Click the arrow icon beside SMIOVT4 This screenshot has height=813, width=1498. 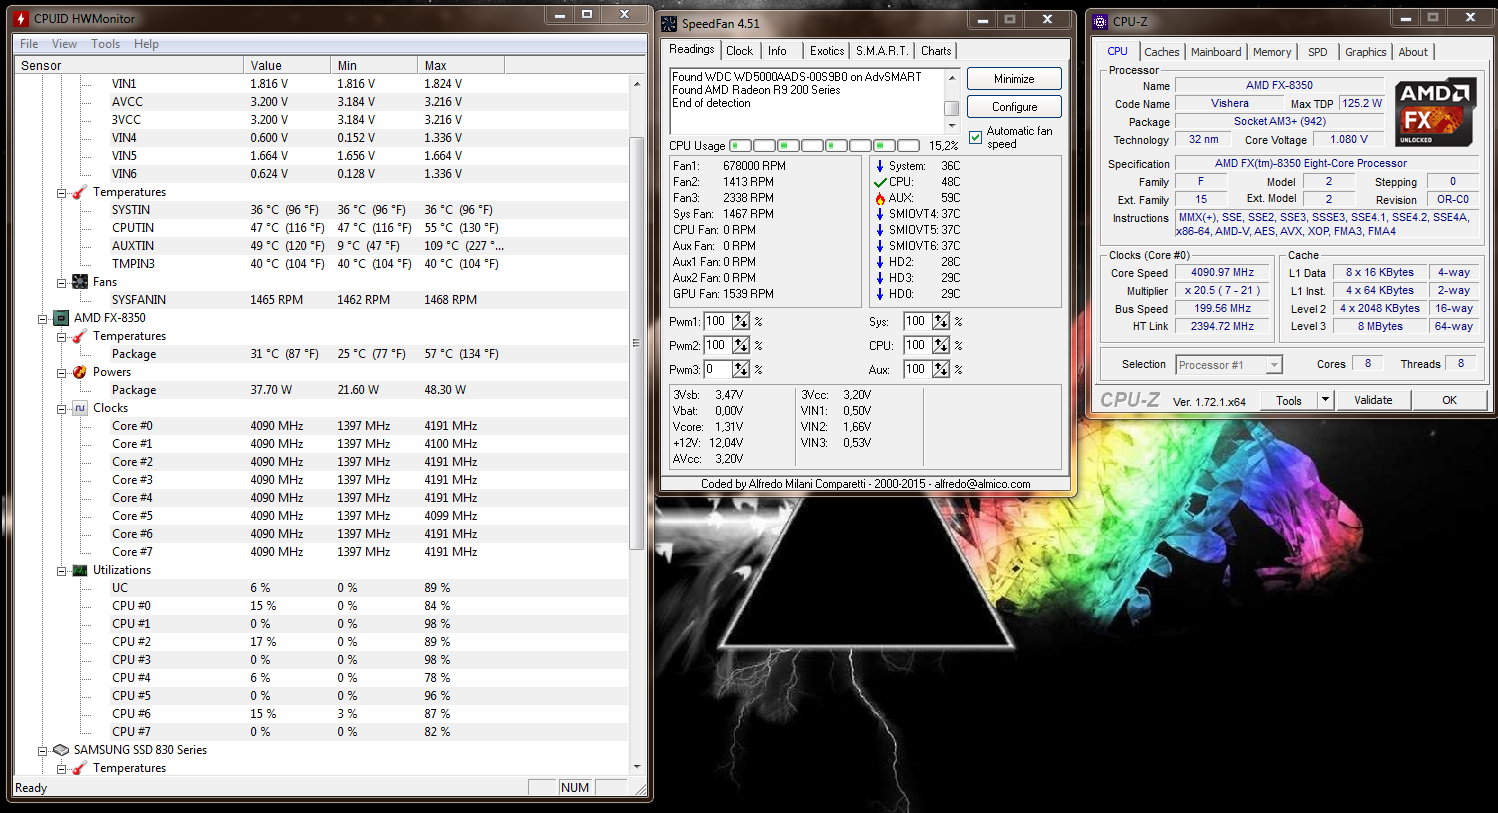click(880, 214)
